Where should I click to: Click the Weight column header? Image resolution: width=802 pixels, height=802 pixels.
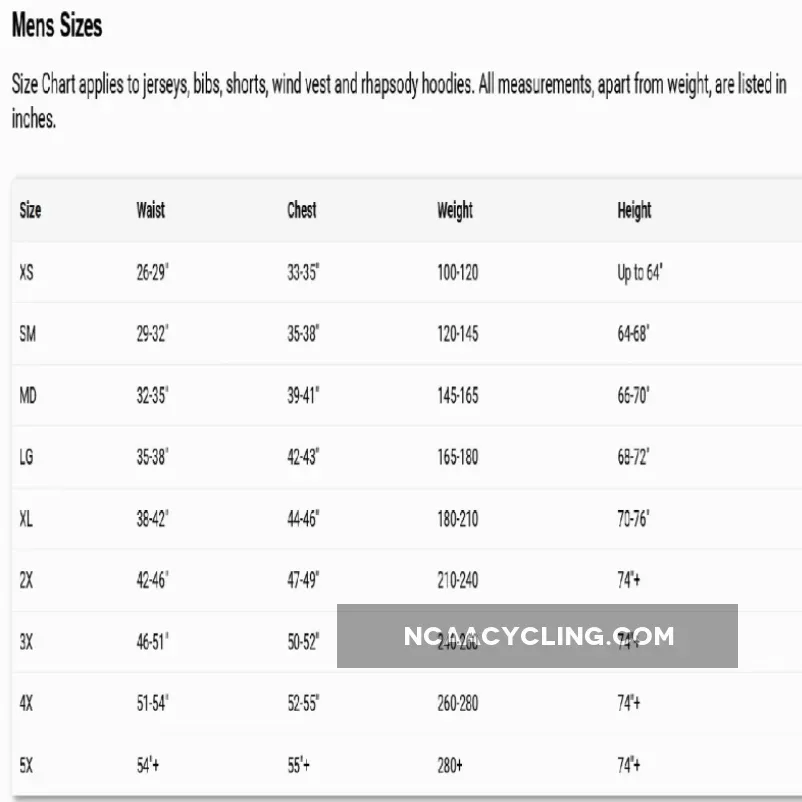click(x=455, y=210)
